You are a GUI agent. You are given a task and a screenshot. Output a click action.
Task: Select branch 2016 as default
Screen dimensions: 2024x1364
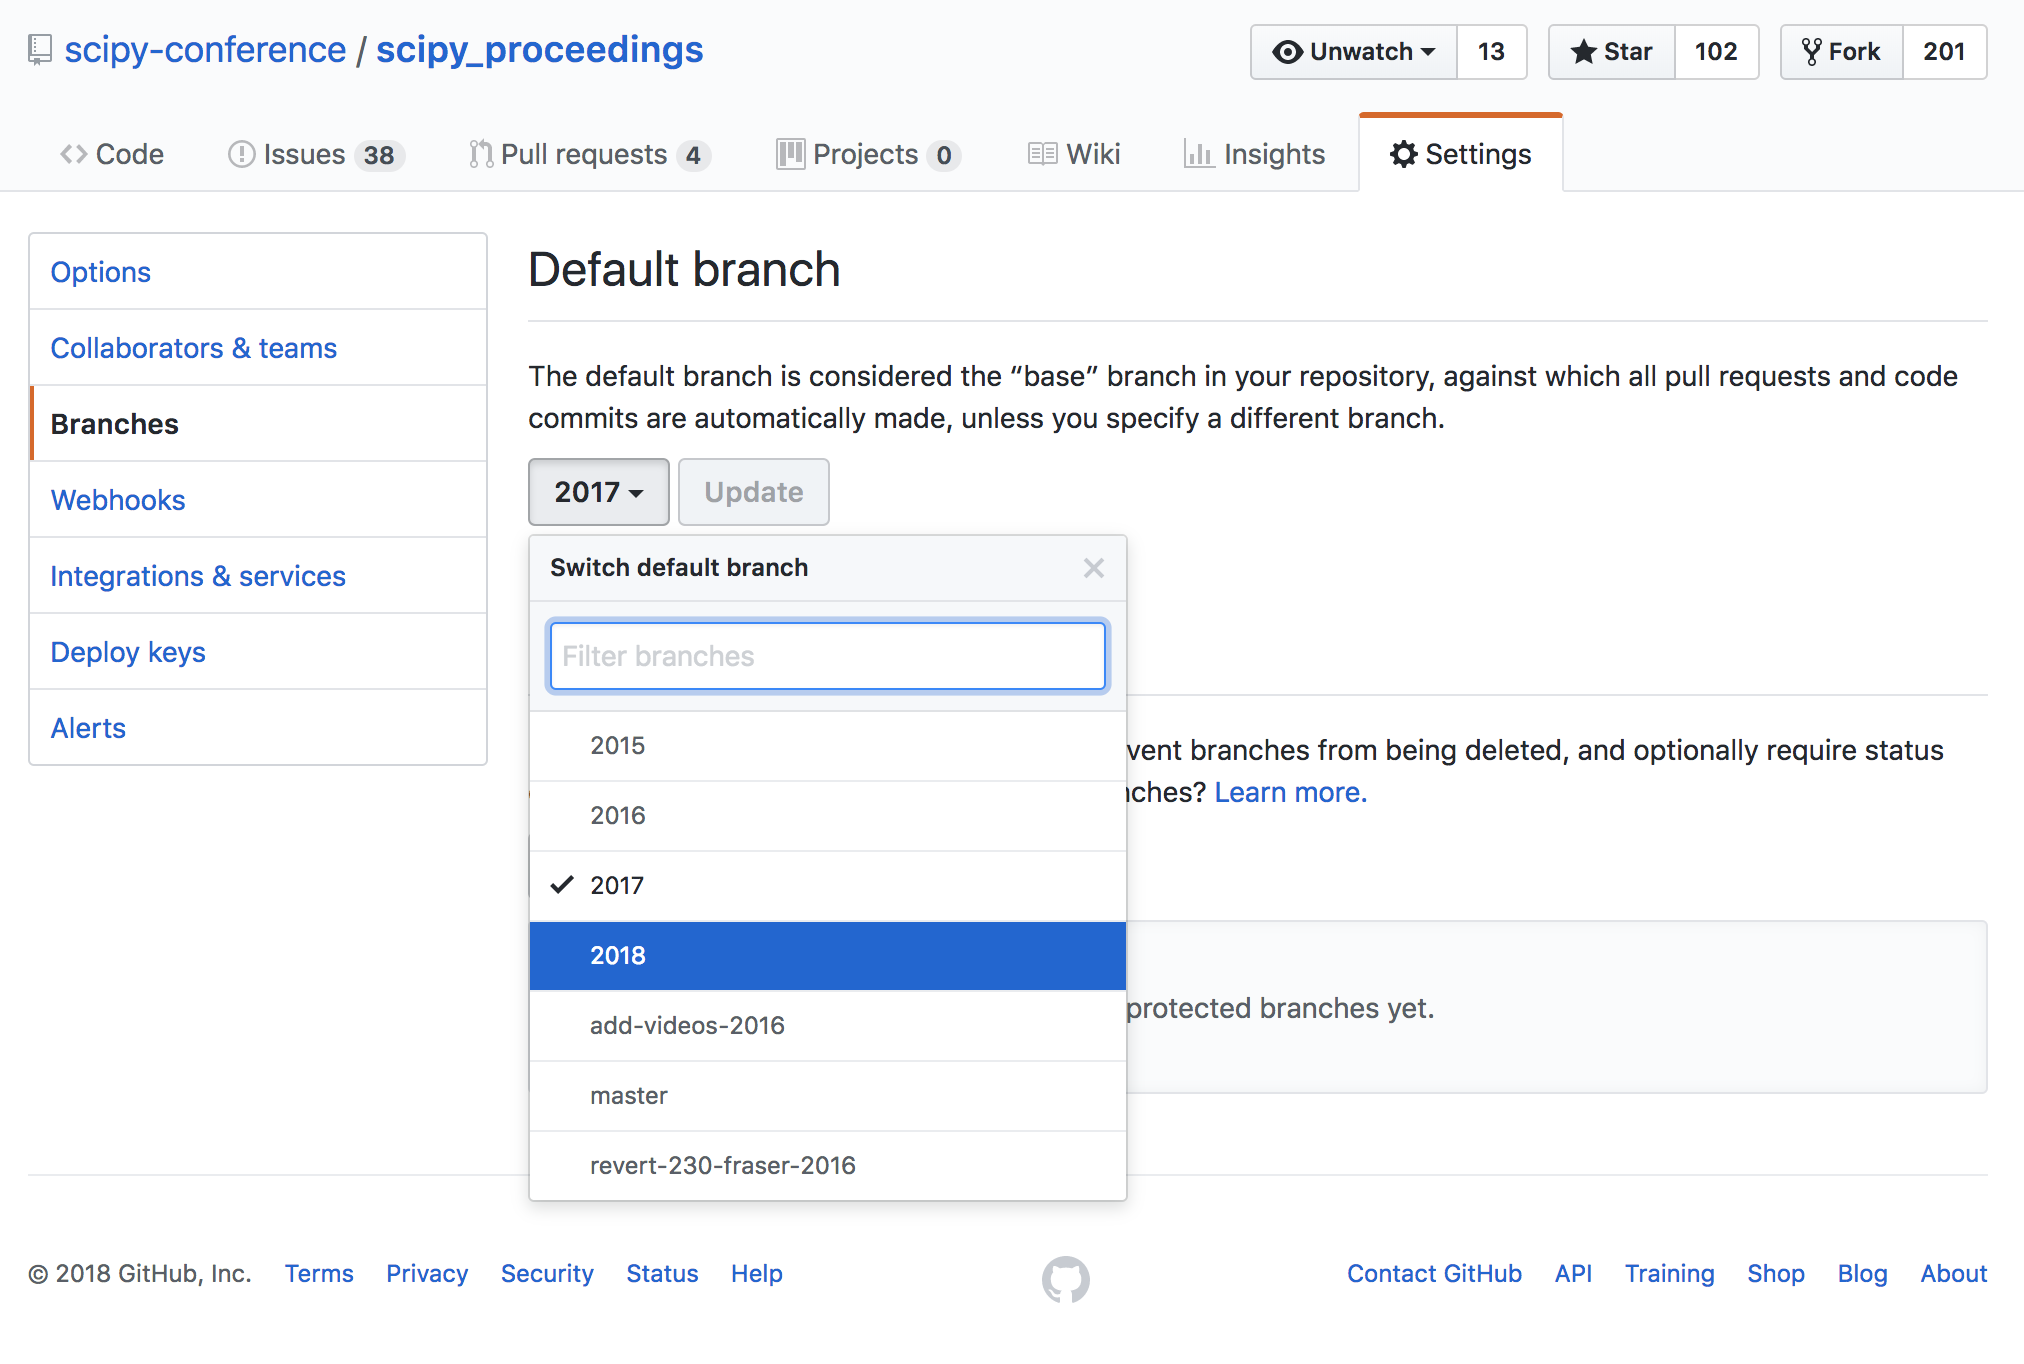click(828, 816)
